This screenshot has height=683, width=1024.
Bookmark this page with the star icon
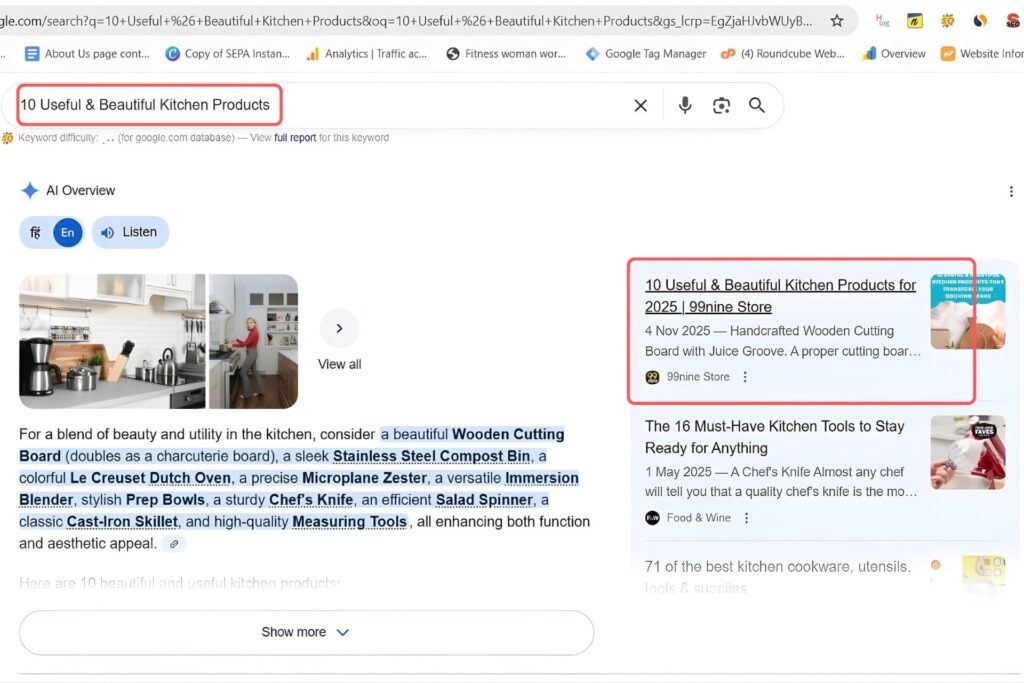837,20
